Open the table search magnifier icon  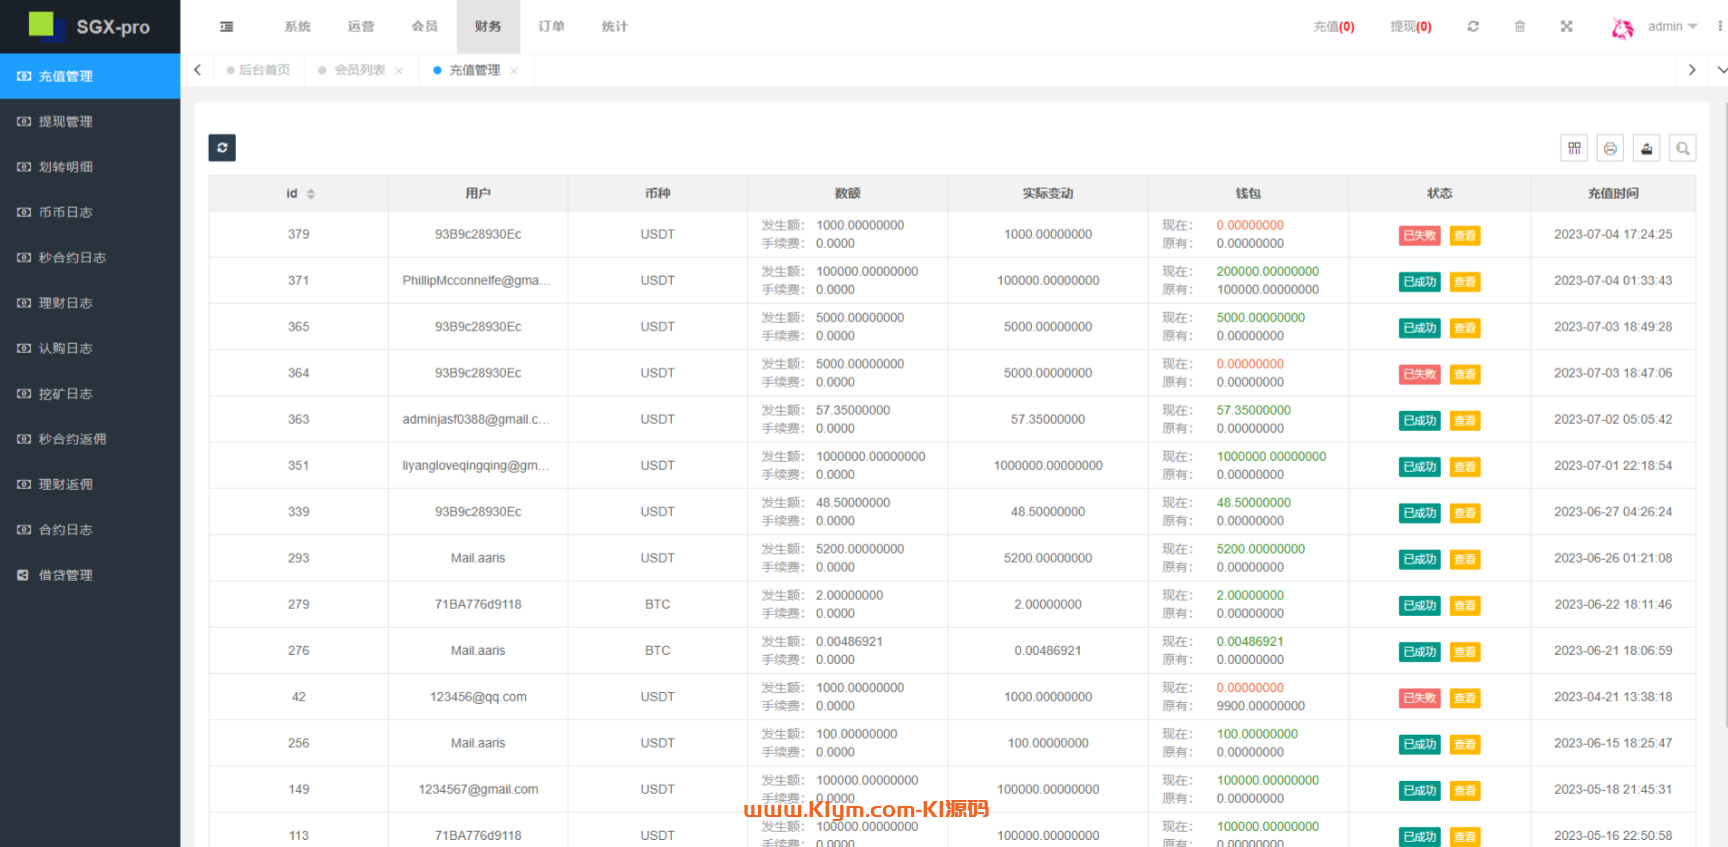pyautogui.click(x=1683, y=149)
